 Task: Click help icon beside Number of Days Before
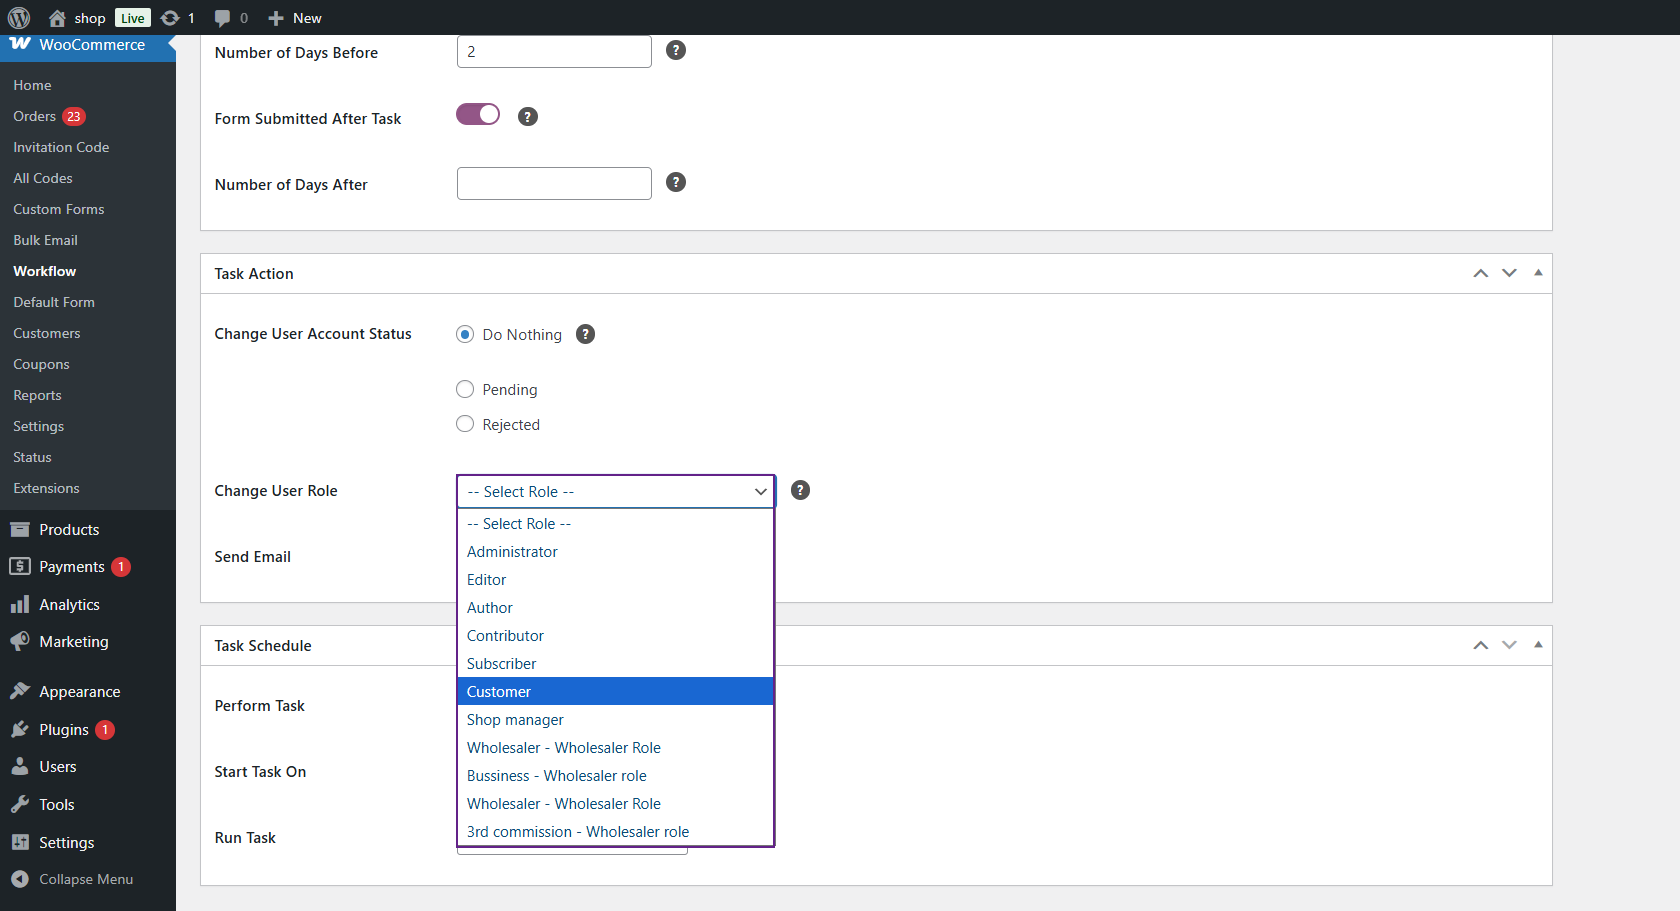click(676, 50)
